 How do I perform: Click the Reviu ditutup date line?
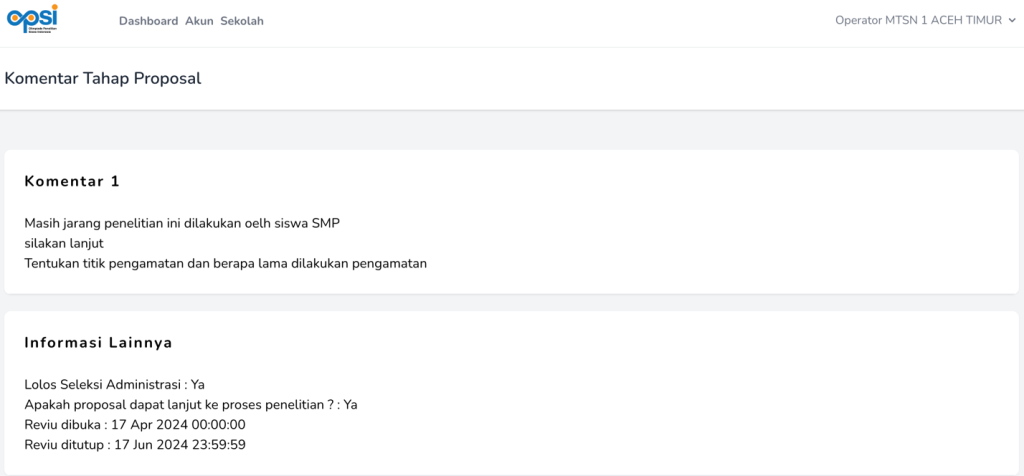[x=135, y=445]
